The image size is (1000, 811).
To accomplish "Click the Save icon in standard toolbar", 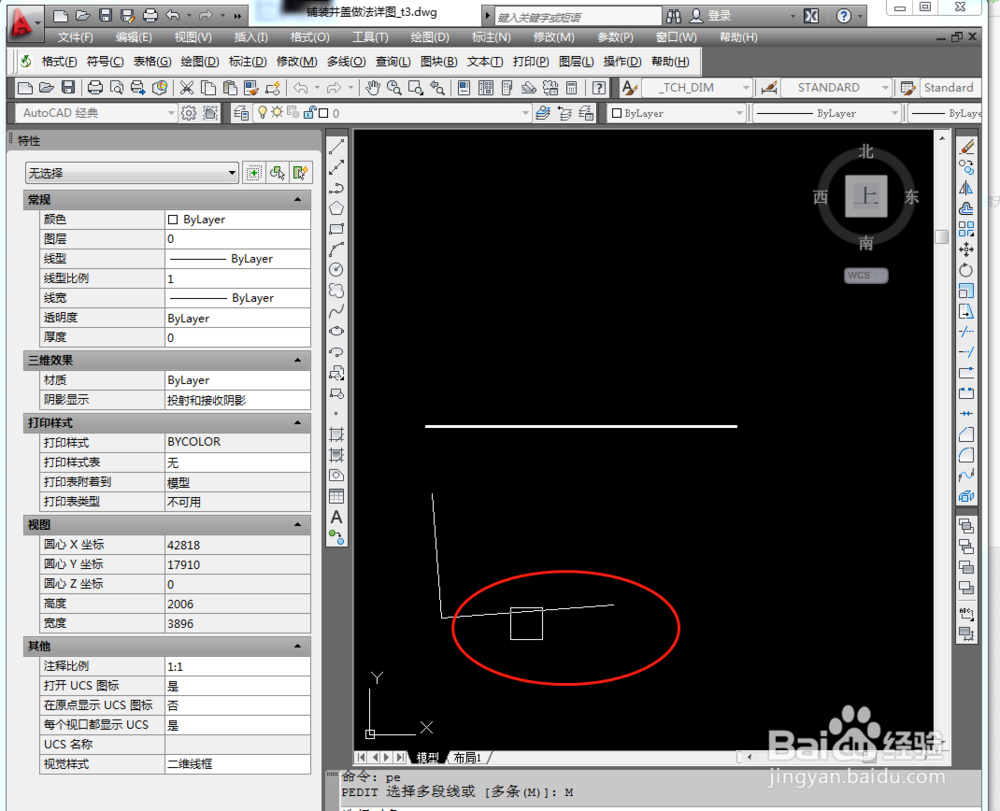I will click(x=68, y=88).
